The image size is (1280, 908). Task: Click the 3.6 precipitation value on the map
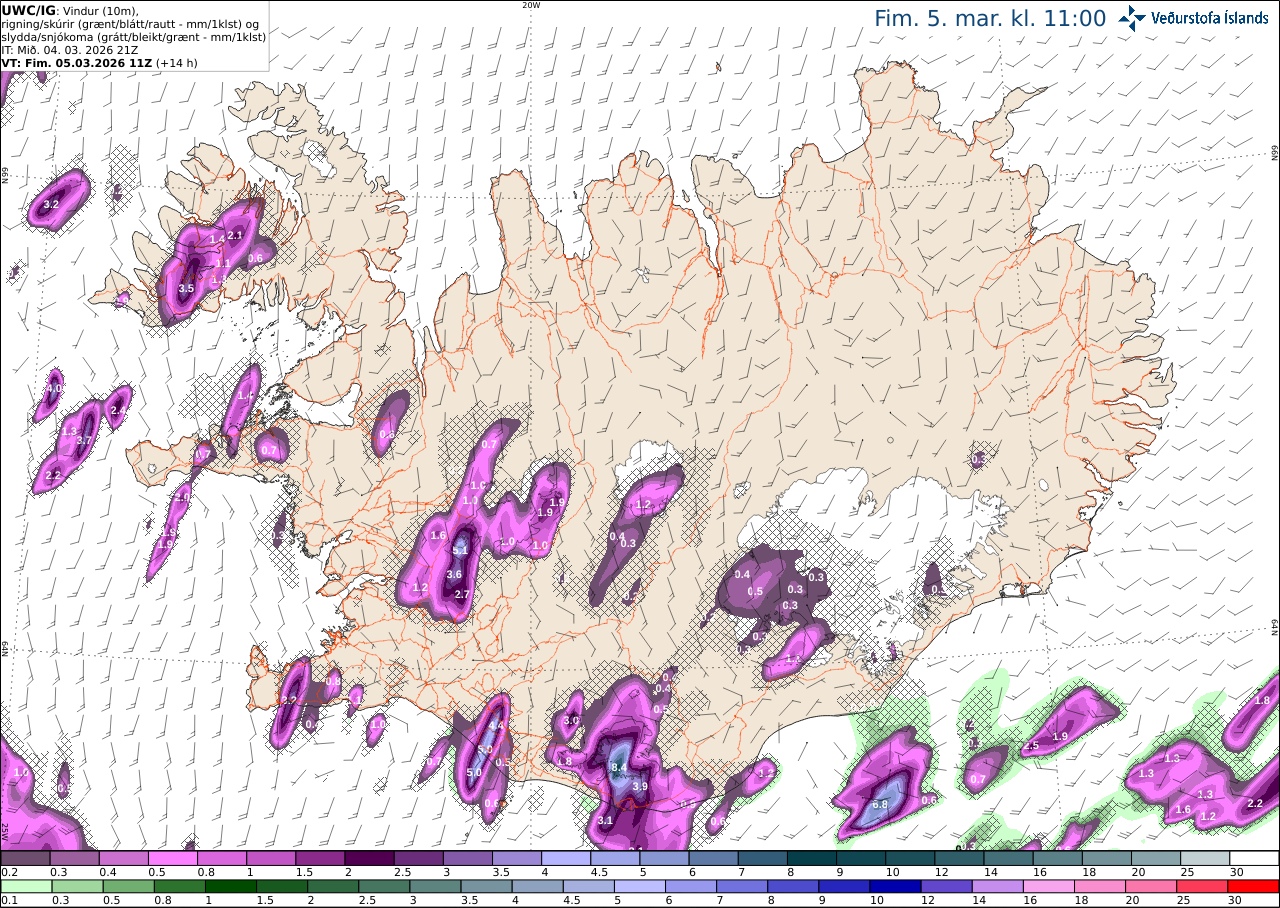pyautogui.click(x=454, y=574)
